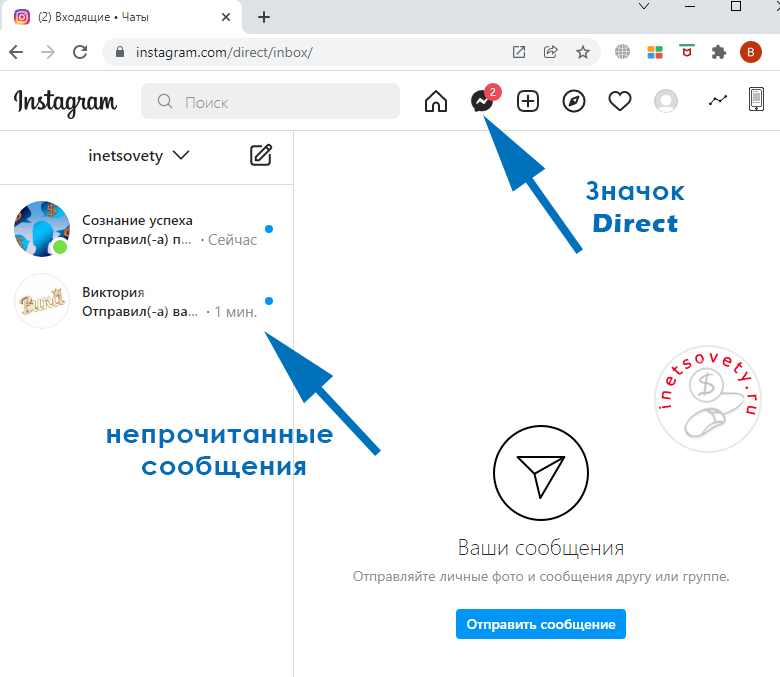
Task: Open page in app icon in address bar
Action: [519, 52]
